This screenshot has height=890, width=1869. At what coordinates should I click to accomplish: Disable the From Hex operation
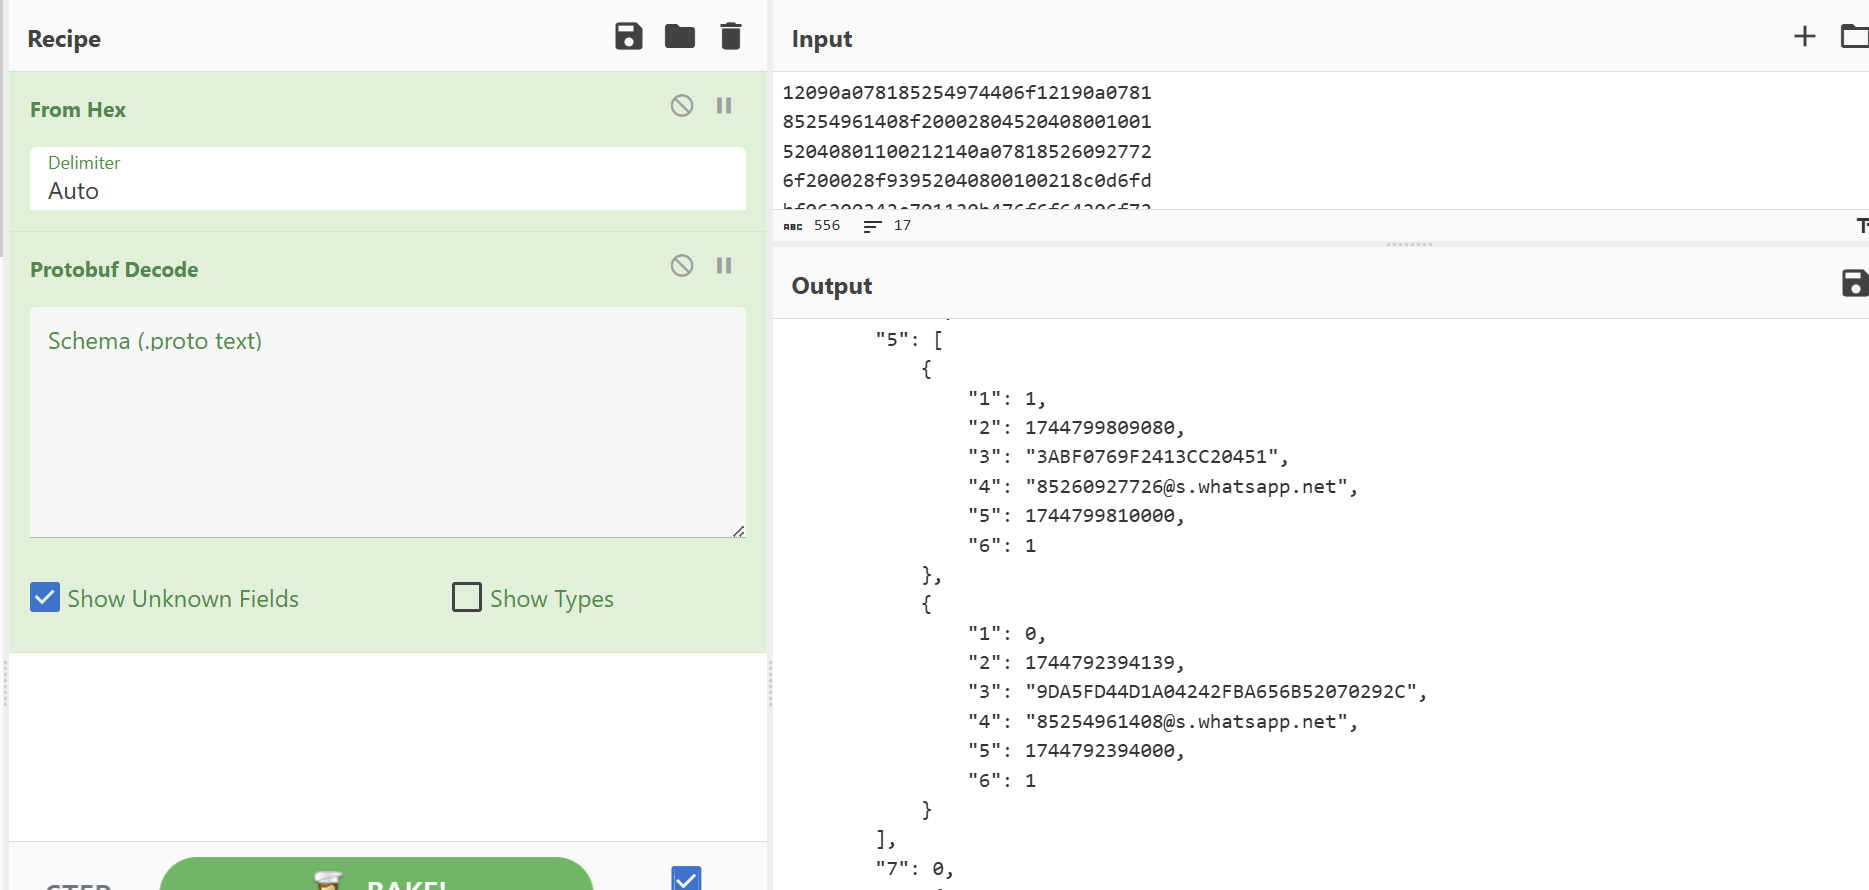pyautogui.click(x=682, y=106)
